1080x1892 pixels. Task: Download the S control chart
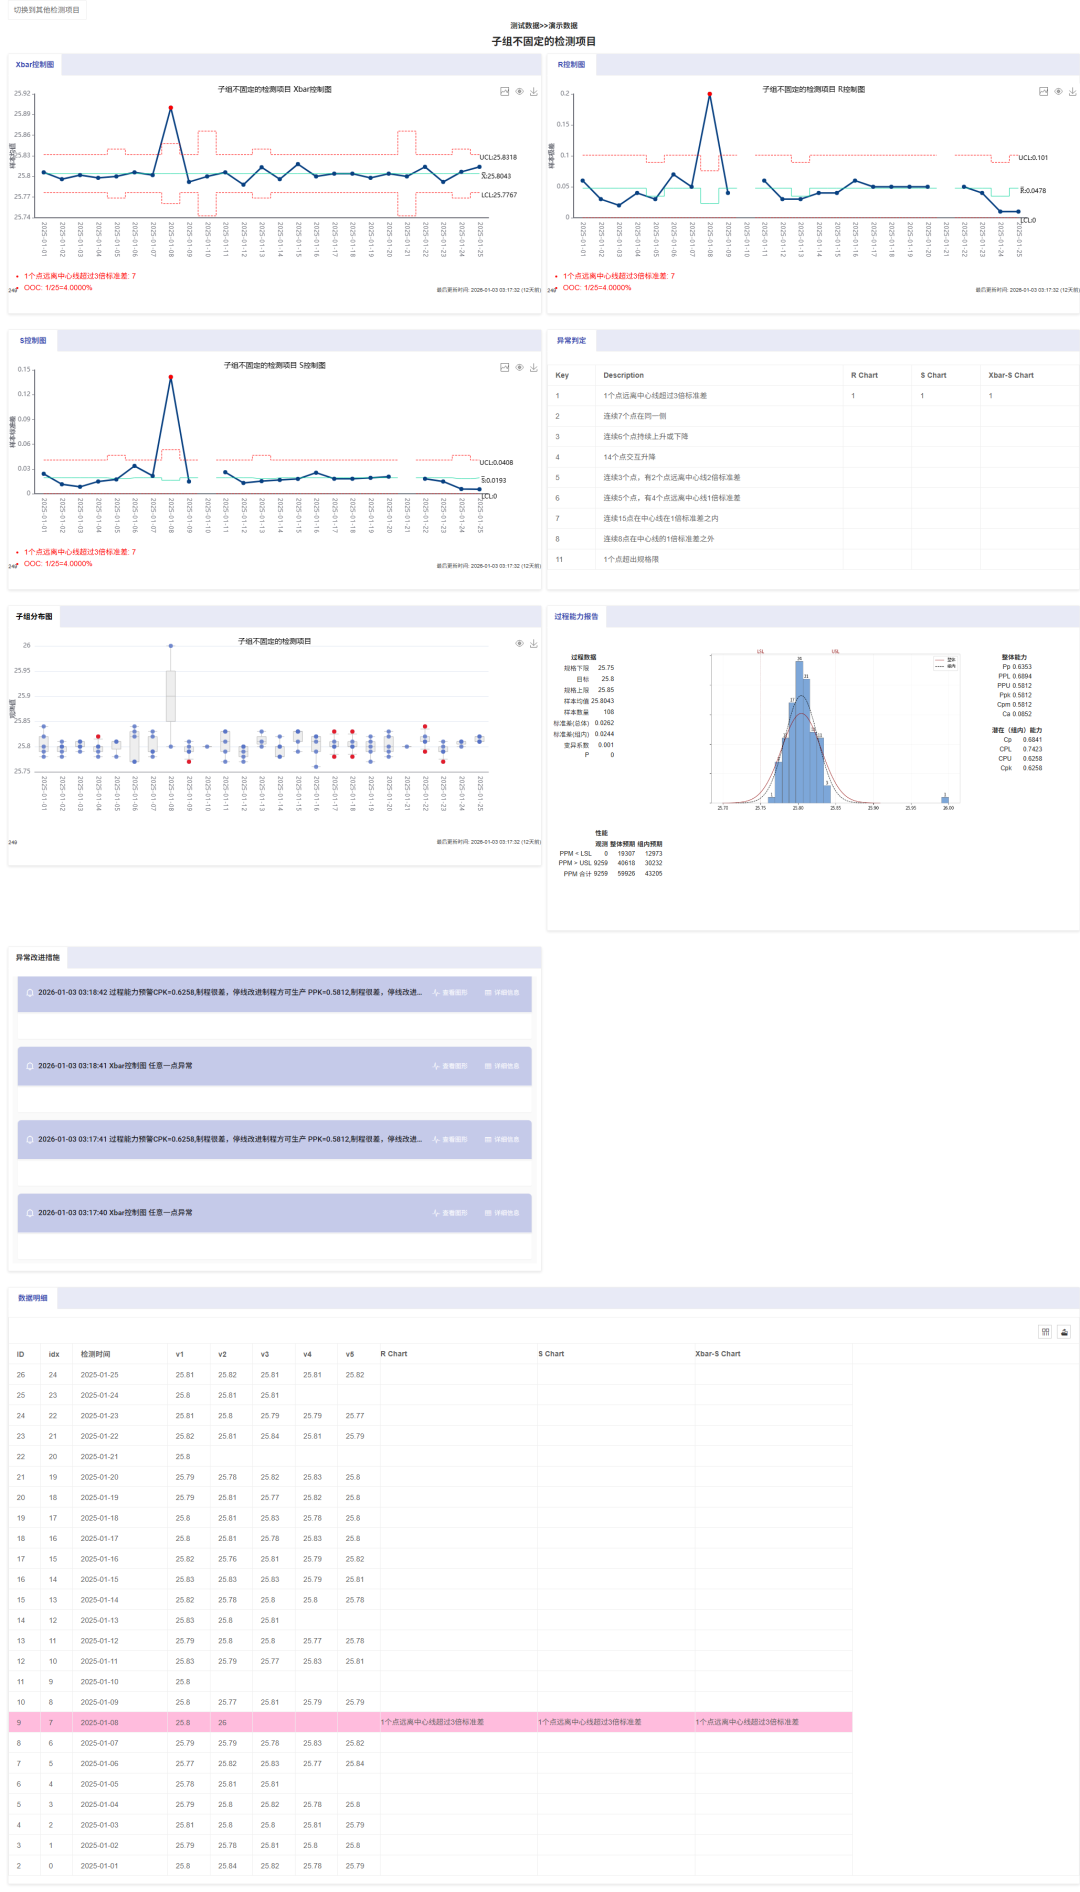534,367
